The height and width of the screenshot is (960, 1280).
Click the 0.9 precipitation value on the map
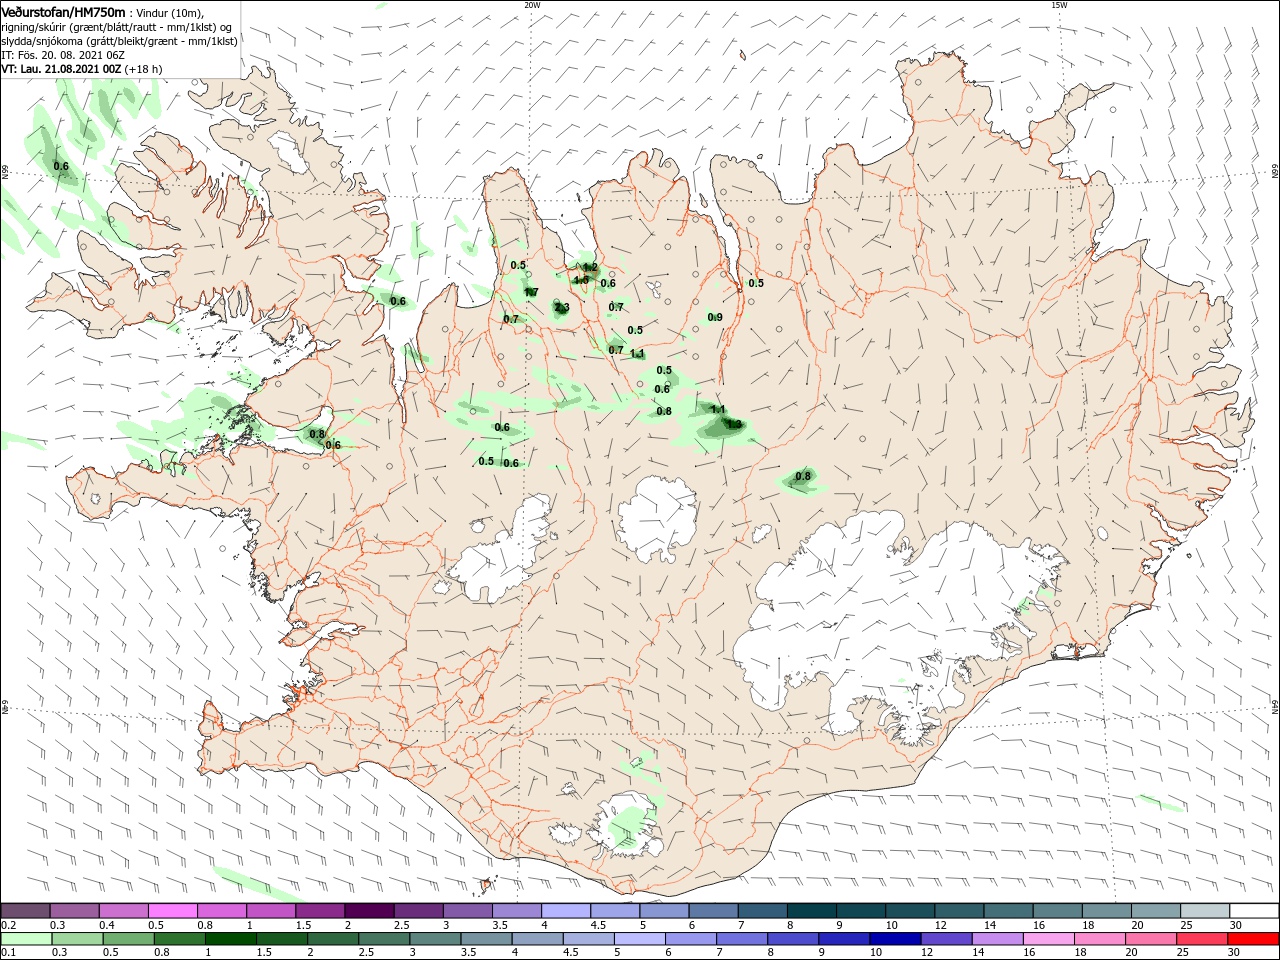[715, 317]
